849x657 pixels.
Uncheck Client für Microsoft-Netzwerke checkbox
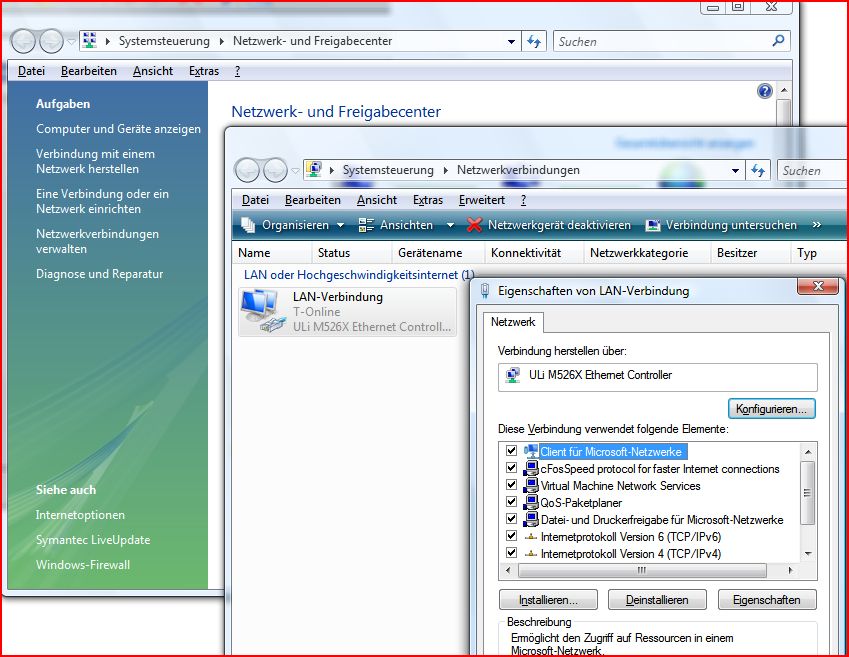(511, 451)
